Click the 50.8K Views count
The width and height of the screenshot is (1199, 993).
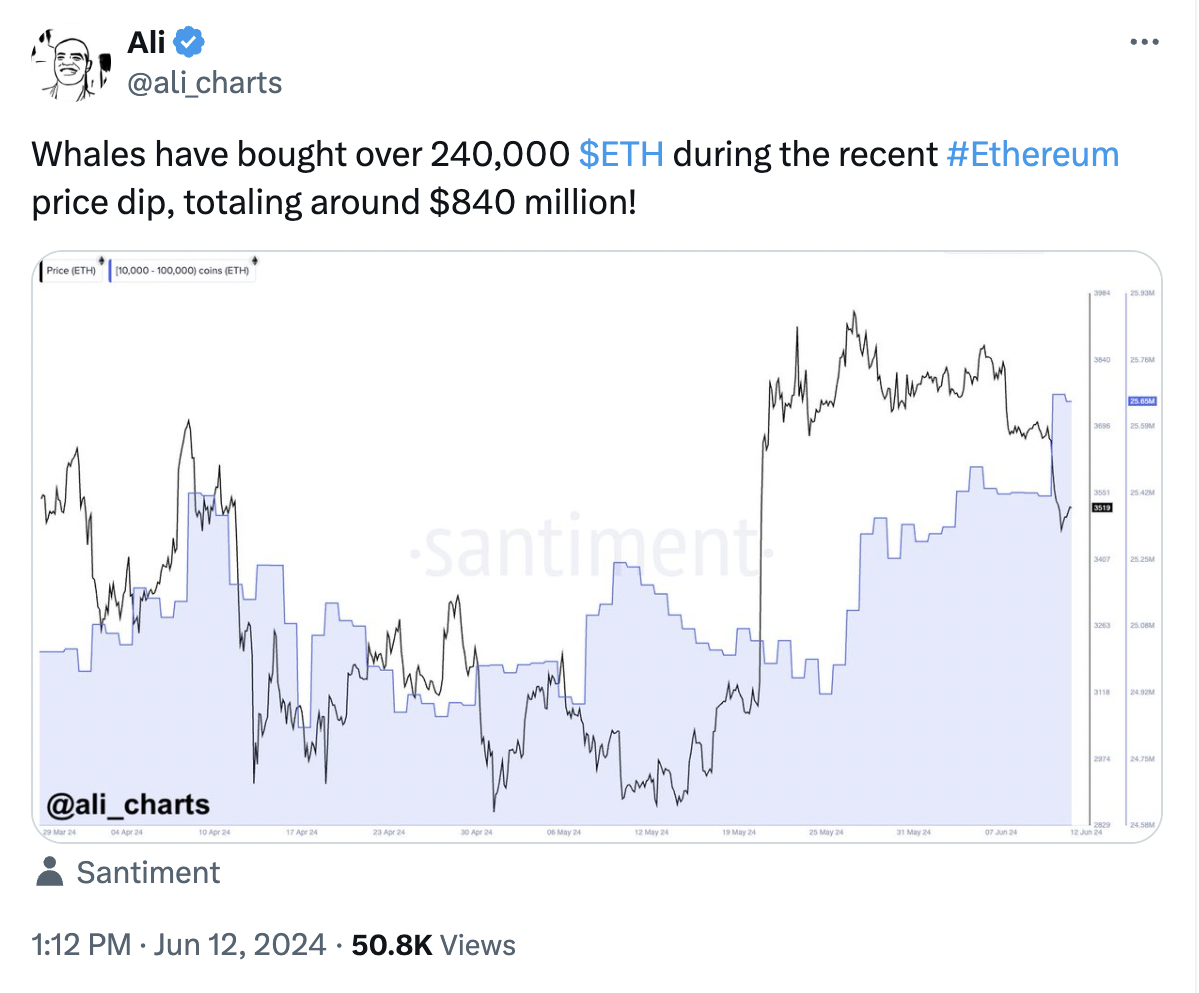pyautogui.click(x=433, y=945)
